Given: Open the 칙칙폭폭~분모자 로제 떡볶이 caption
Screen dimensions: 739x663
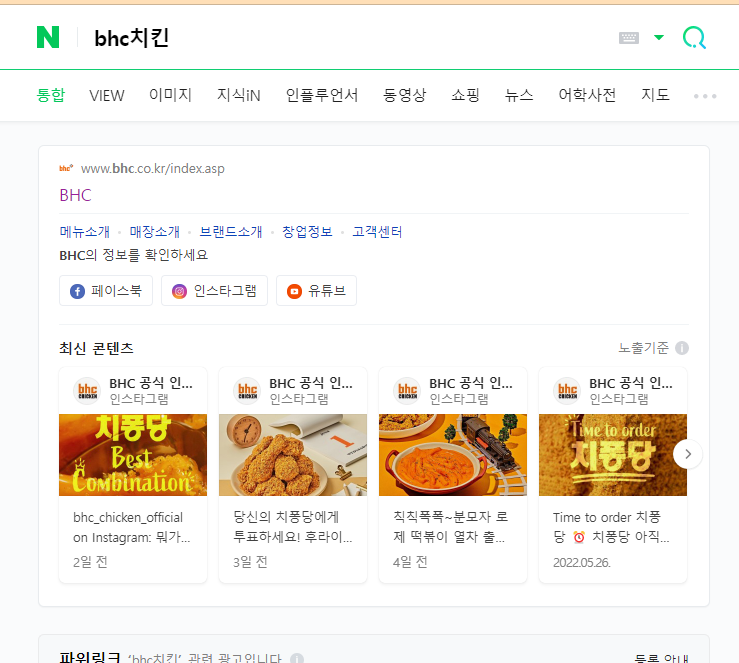Looking at the screenshot, I should [x=451, y=527].
